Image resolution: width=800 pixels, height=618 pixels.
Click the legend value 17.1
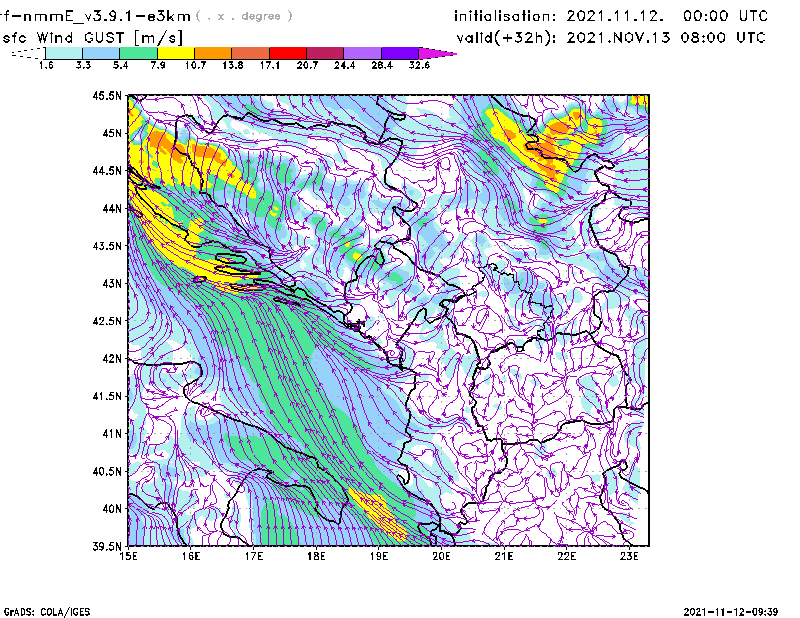[x=269, y=65]
